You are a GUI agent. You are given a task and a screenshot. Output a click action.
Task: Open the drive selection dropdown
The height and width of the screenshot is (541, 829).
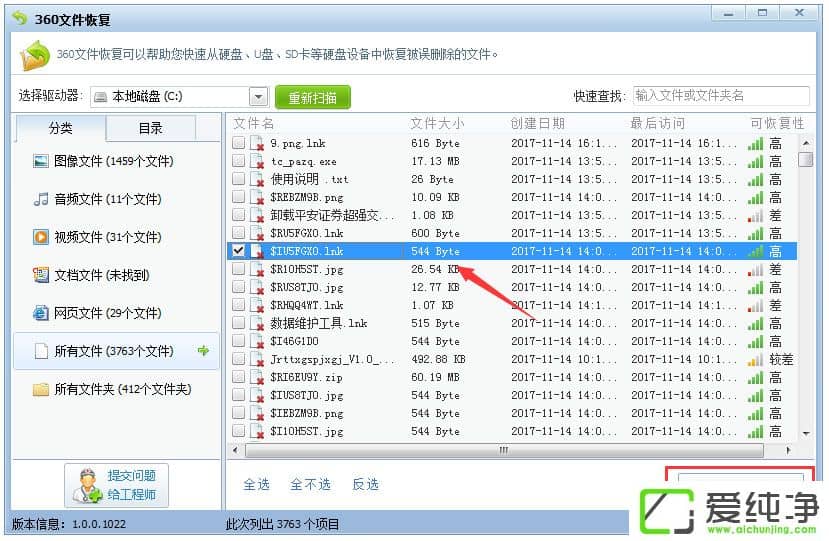[258, 97]
